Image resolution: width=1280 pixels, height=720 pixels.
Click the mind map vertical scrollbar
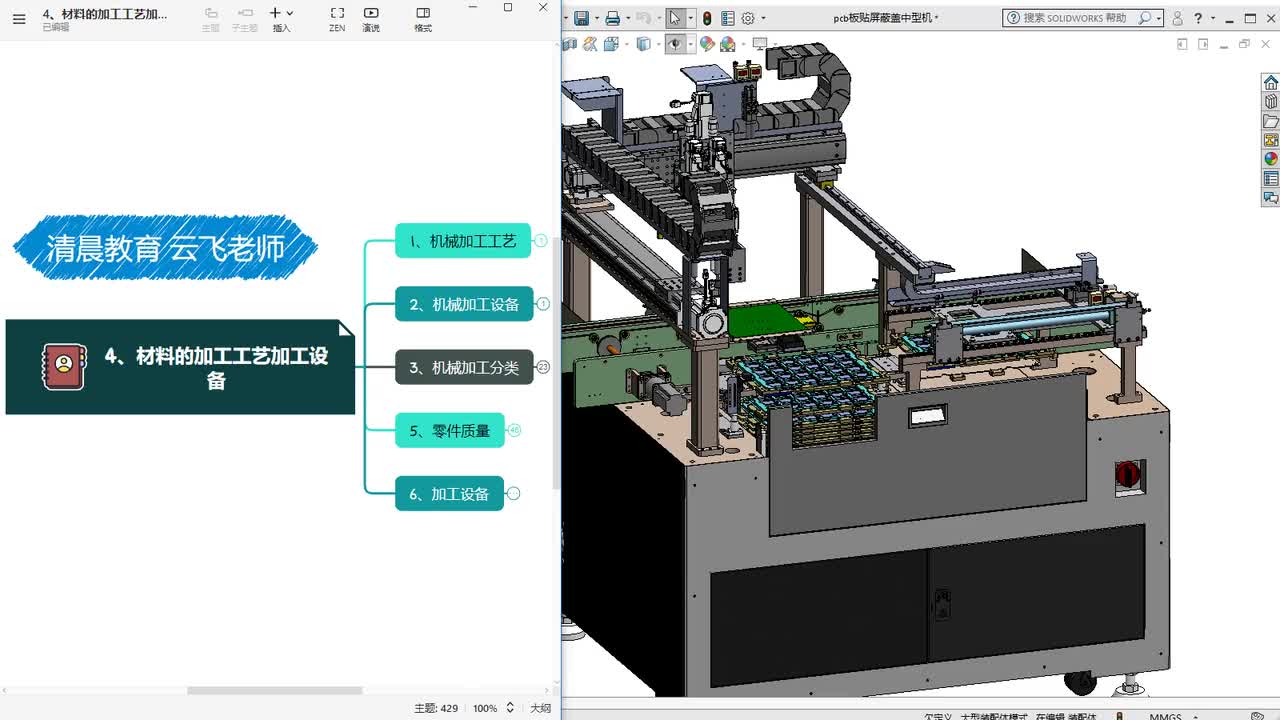[557, 363]
